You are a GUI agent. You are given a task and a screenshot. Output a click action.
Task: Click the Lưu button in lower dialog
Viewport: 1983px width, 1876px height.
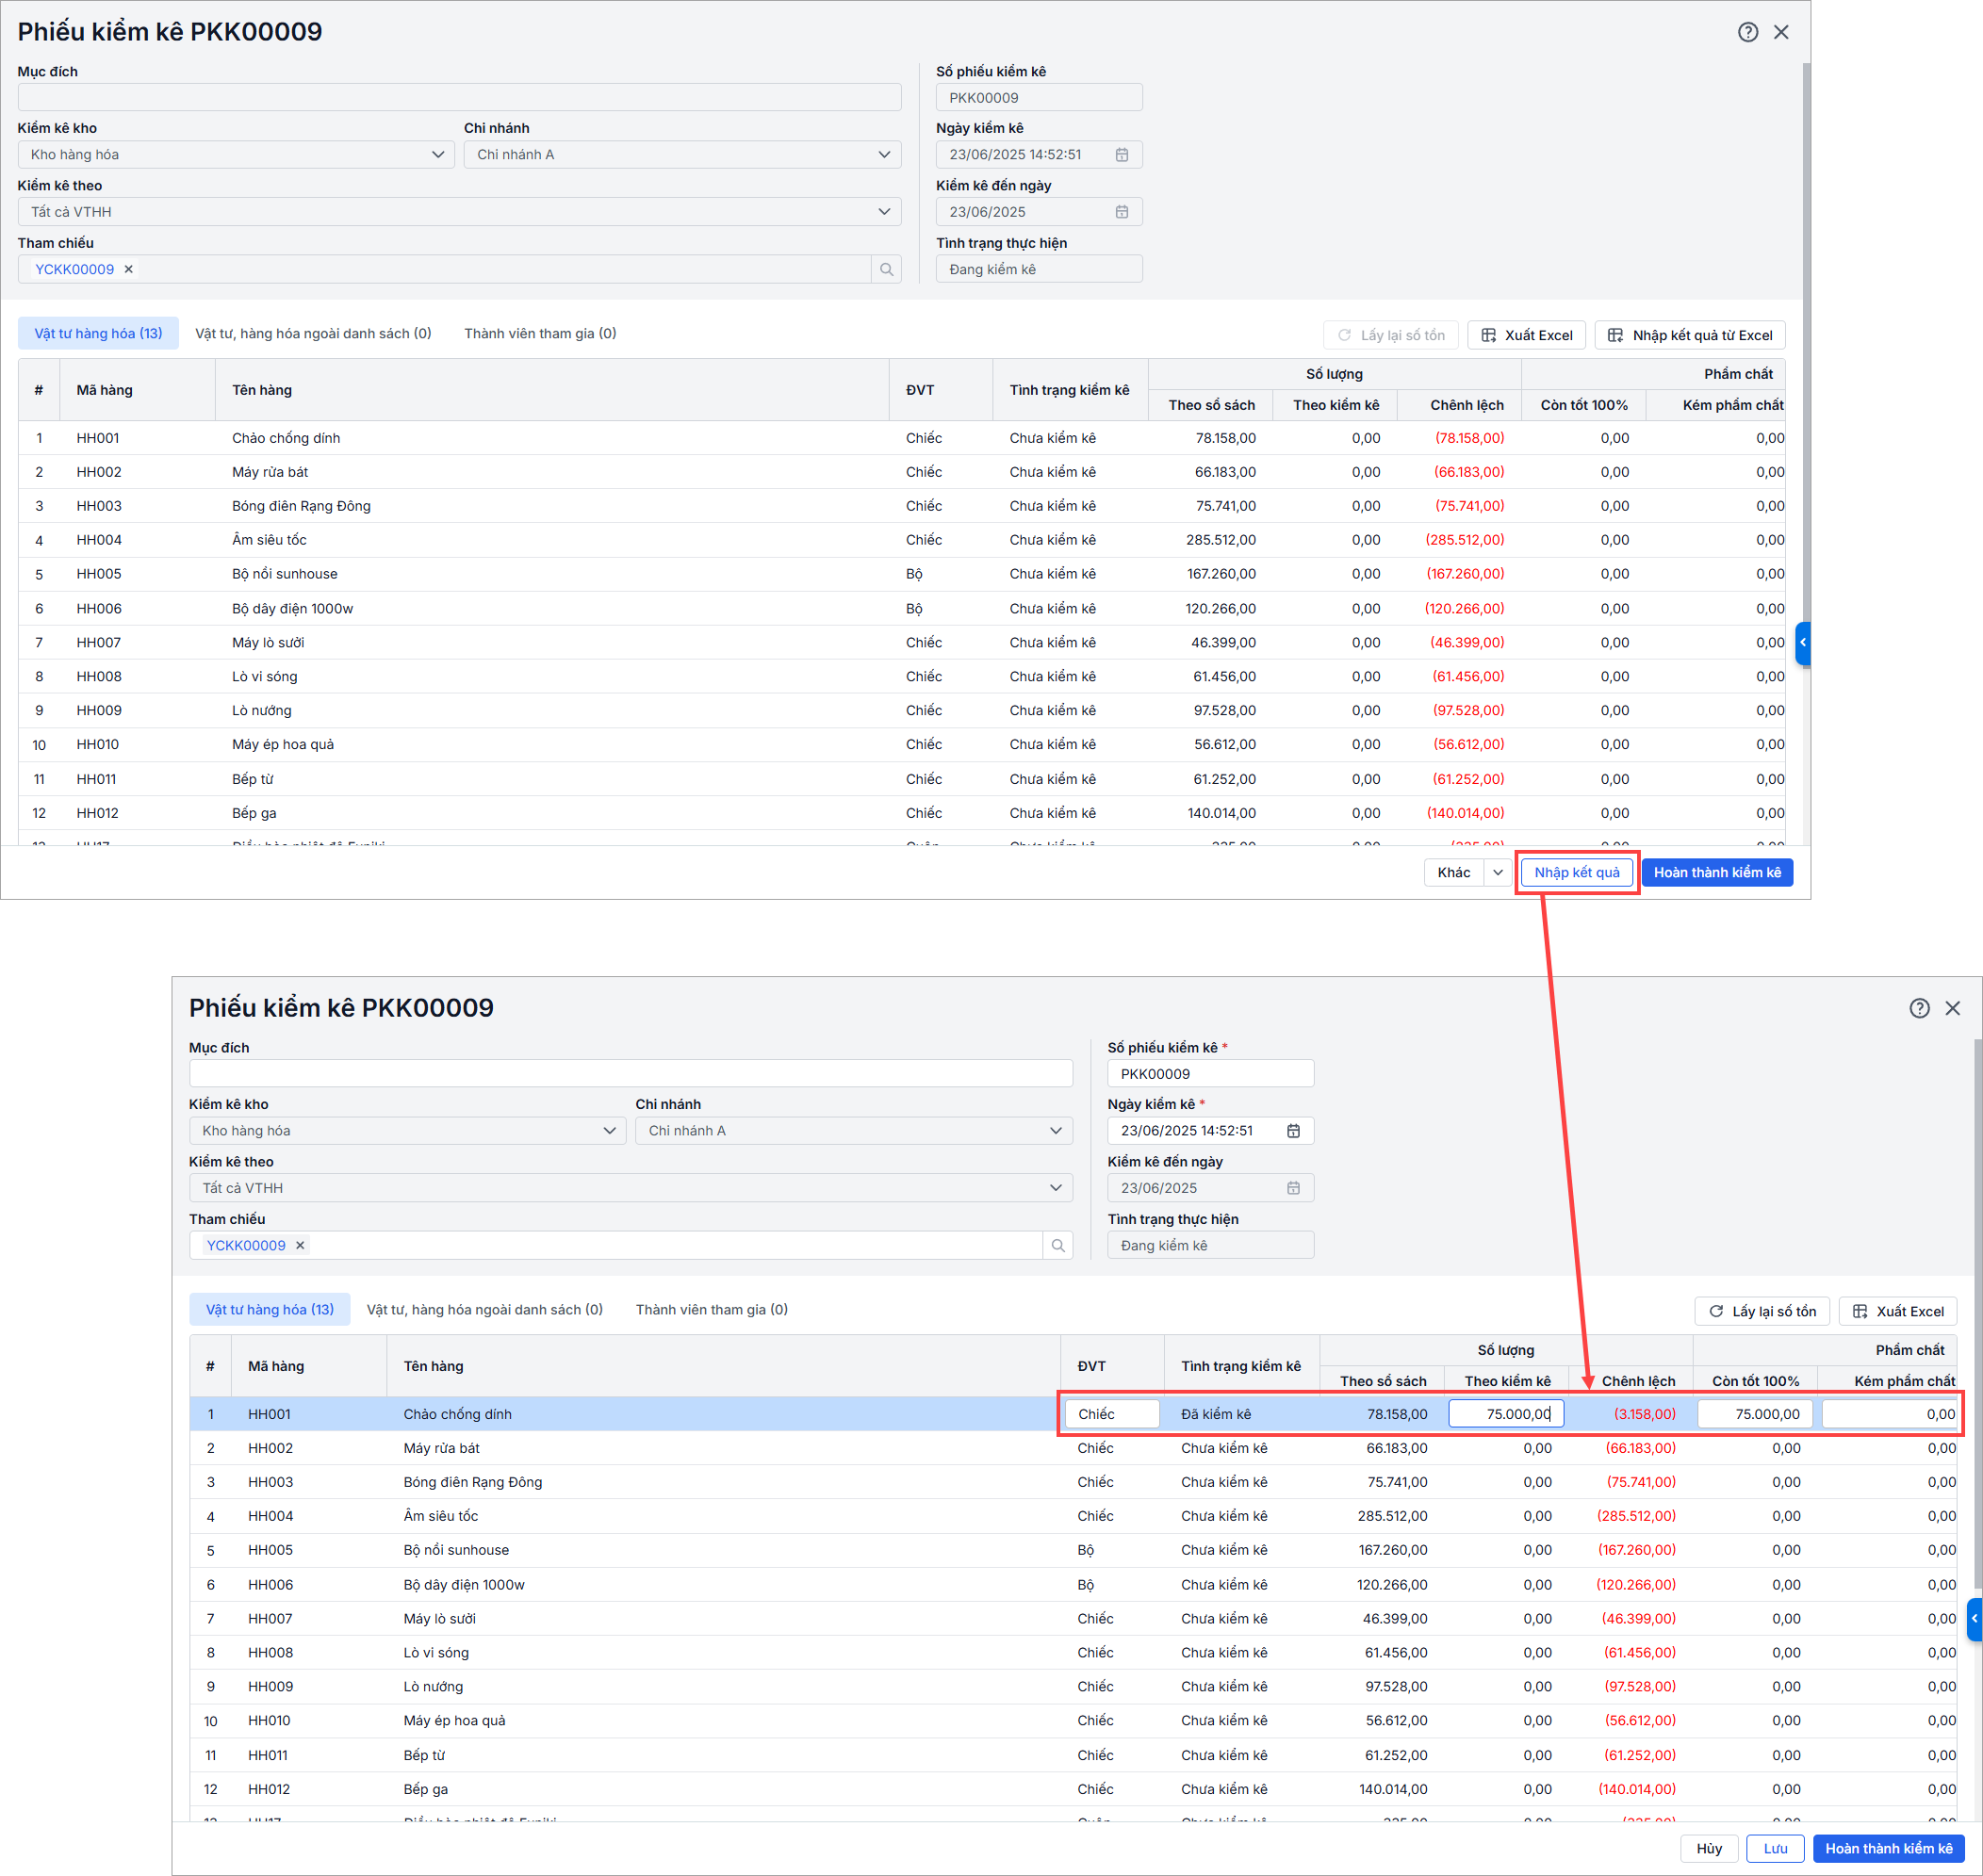1774,1848
